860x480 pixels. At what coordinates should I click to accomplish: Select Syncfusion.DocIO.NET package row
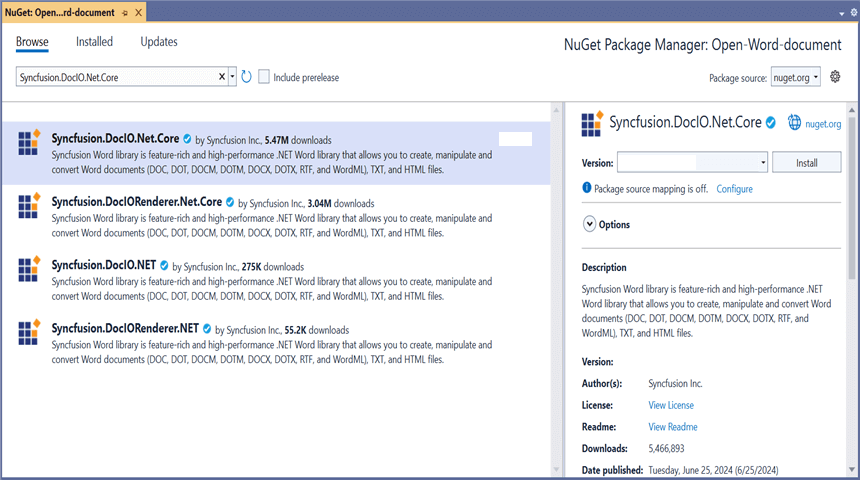coord(276,280)
